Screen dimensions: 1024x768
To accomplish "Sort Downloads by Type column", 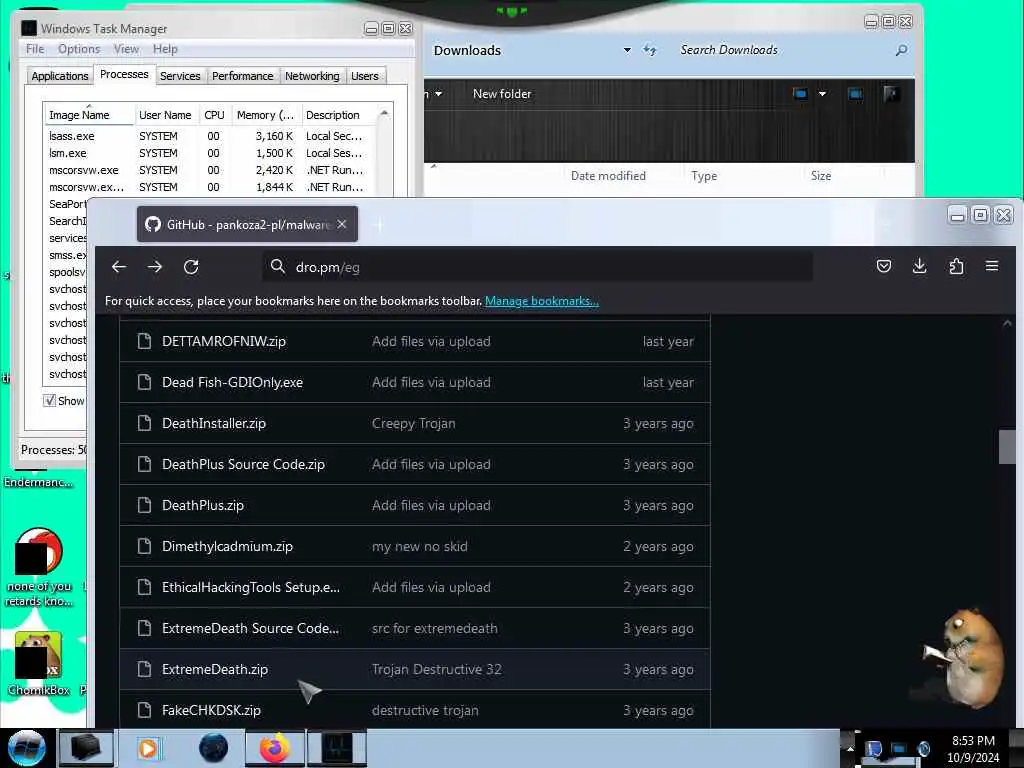I will (x=704, y=176).
